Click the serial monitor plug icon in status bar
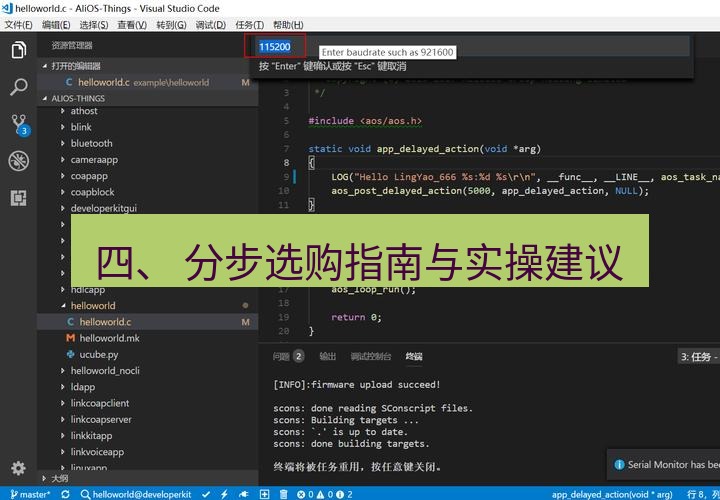This screenshot has height=500, width=720. coord(244,494)
